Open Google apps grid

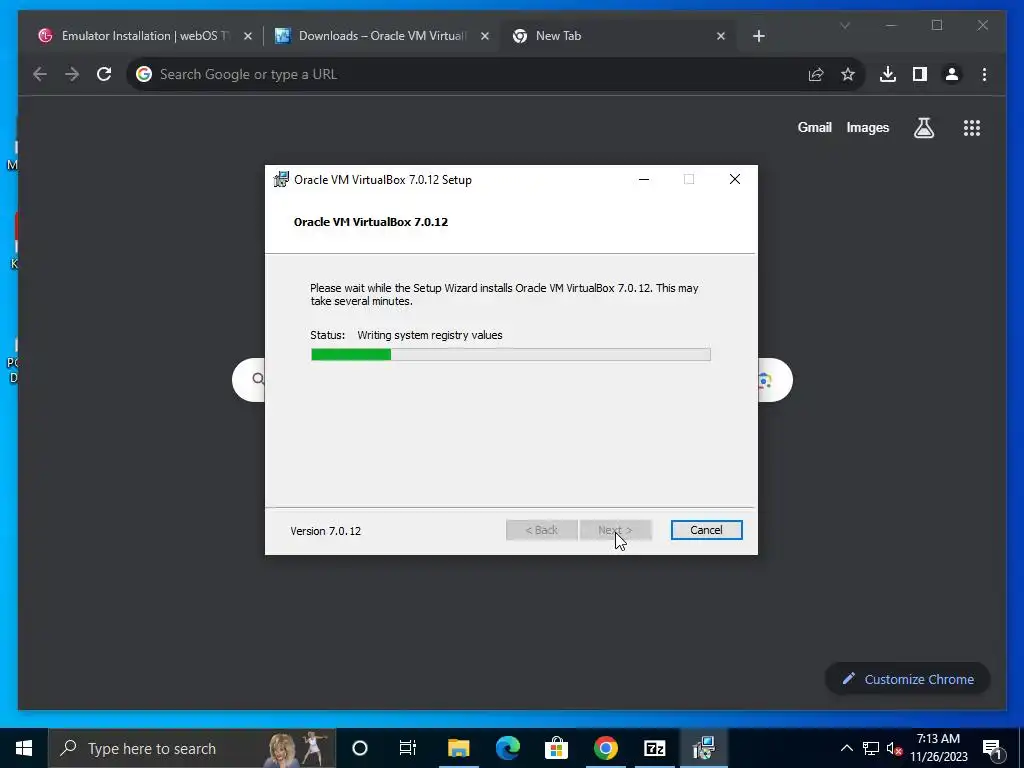[972, 128]
